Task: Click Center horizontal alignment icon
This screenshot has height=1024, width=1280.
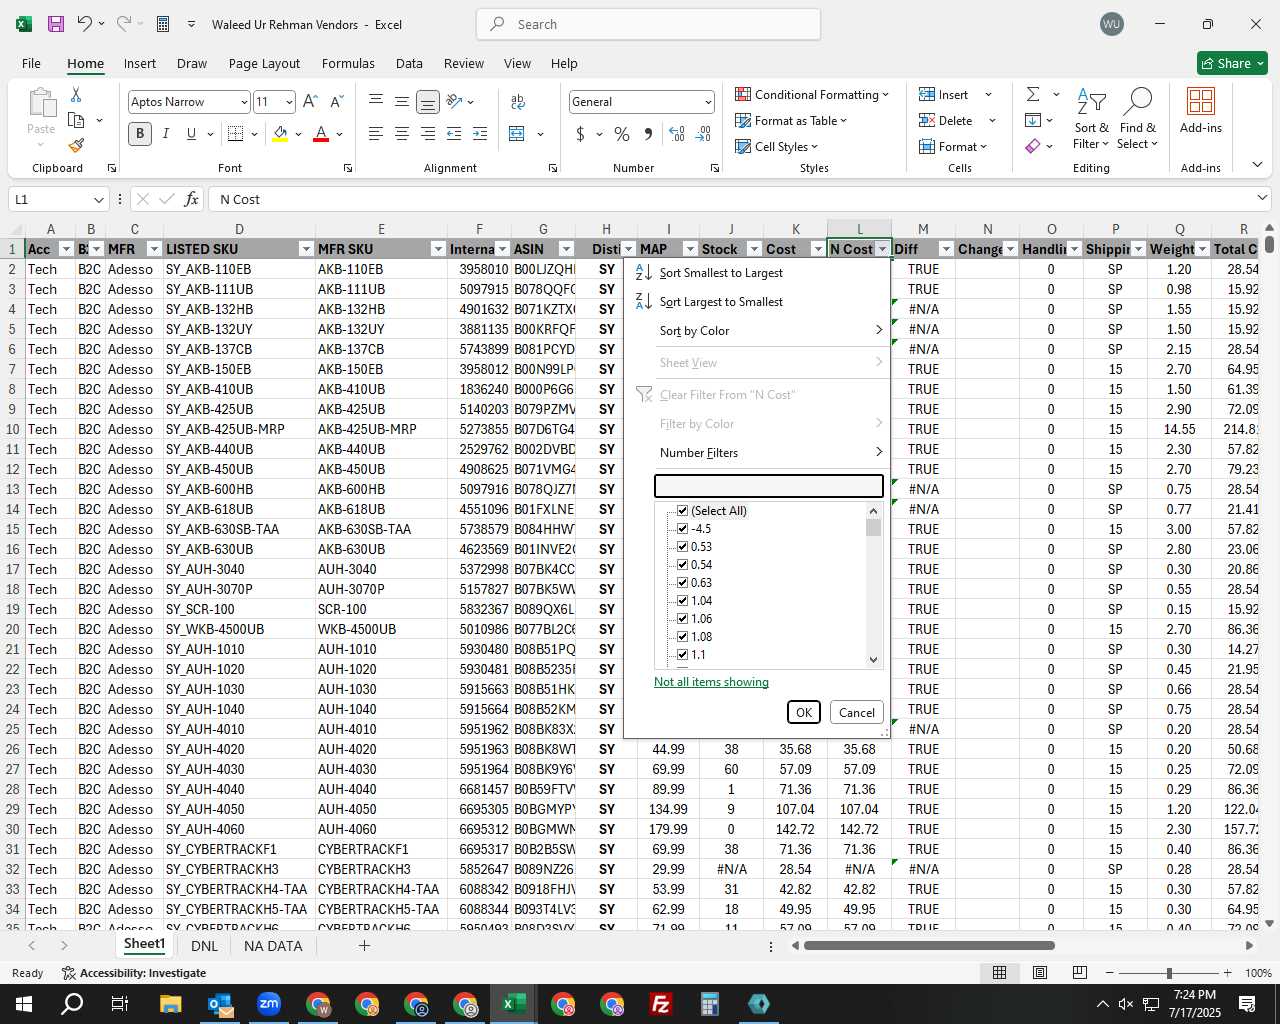Action: tap(402, 133)
